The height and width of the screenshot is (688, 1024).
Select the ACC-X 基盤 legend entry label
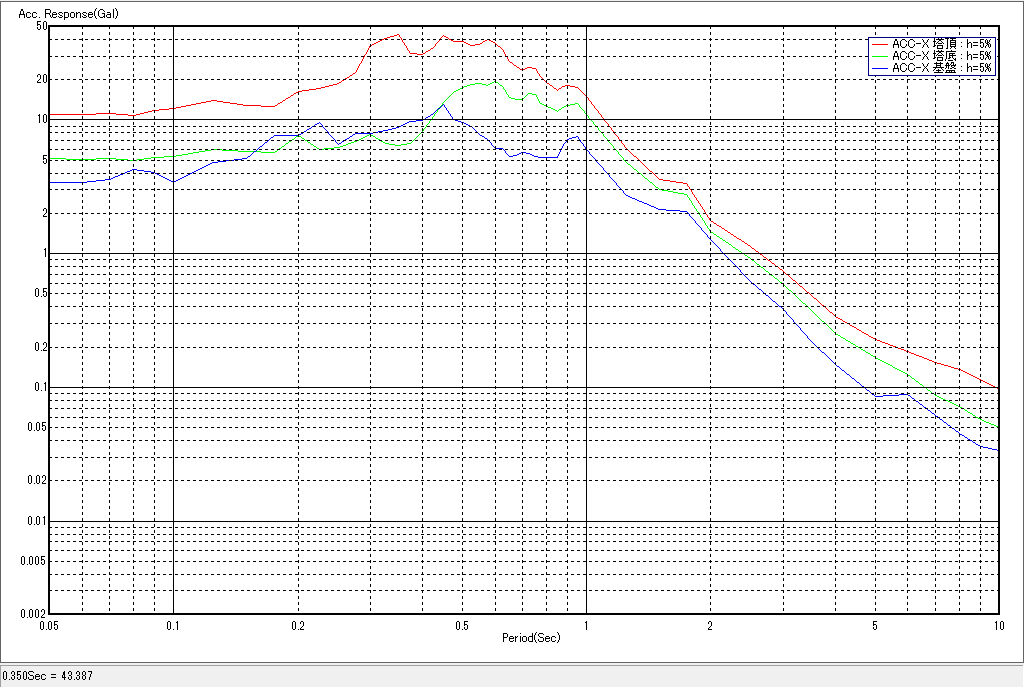[x=941, y=68]
